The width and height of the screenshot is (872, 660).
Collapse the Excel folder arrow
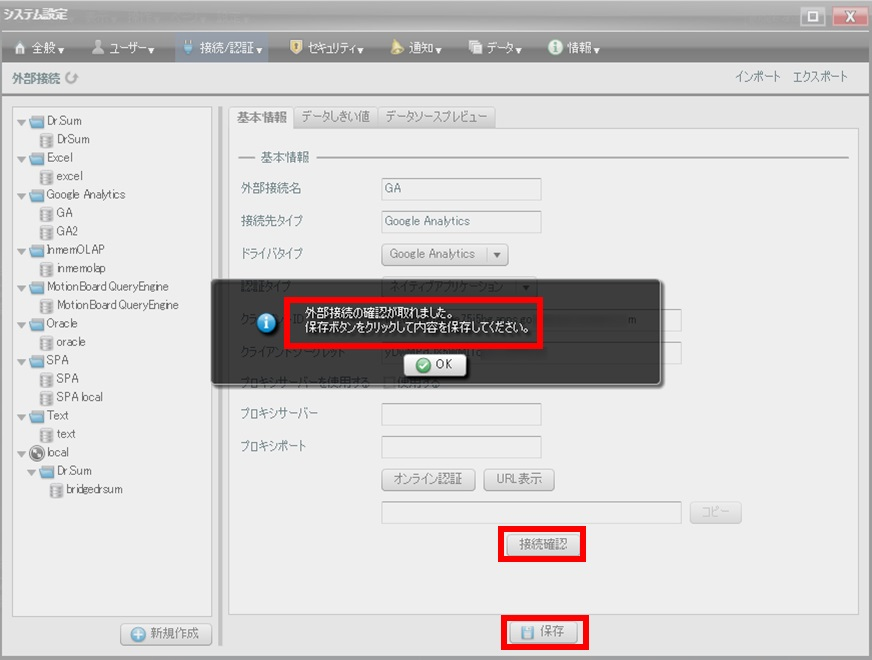coord(22,159)
